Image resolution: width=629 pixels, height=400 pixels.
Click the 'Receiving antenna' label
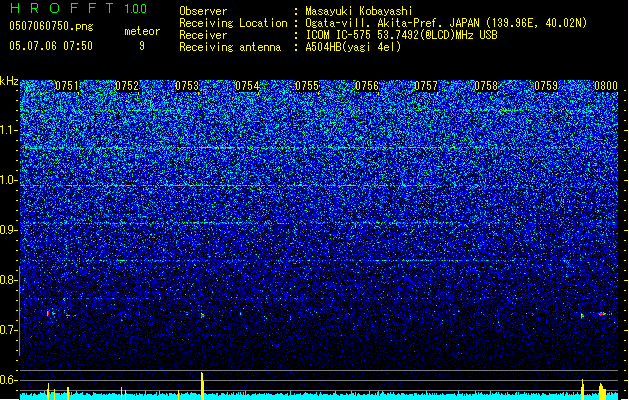(x=230, y=47)
